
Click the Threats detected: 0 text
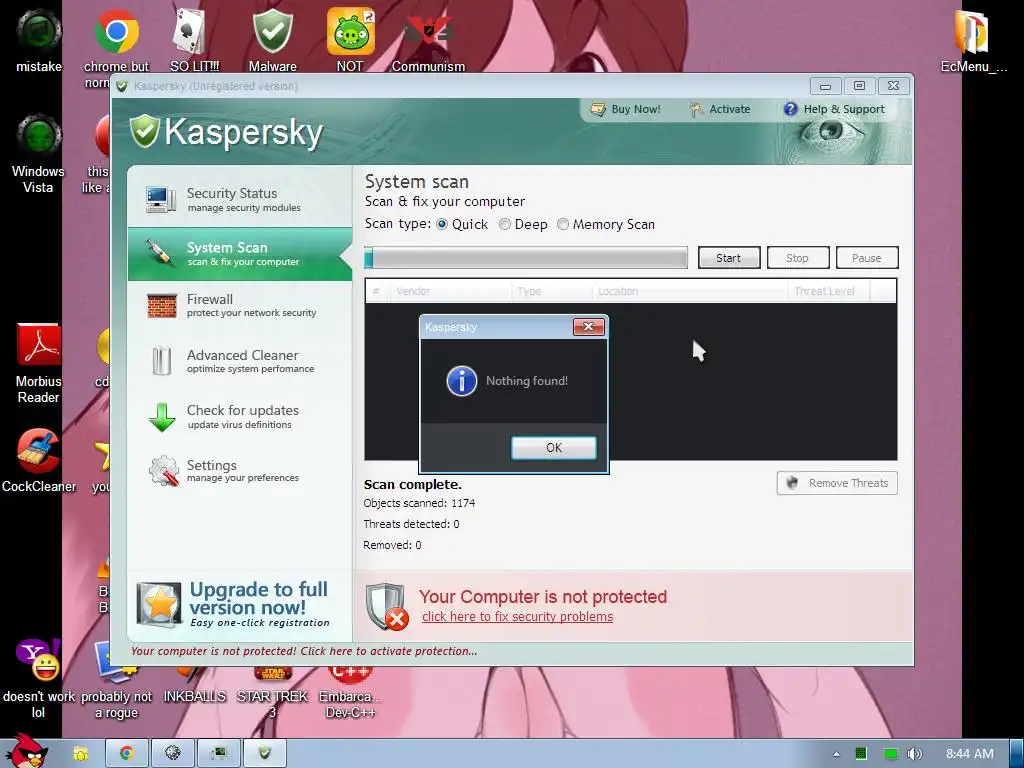coord(411,524)
